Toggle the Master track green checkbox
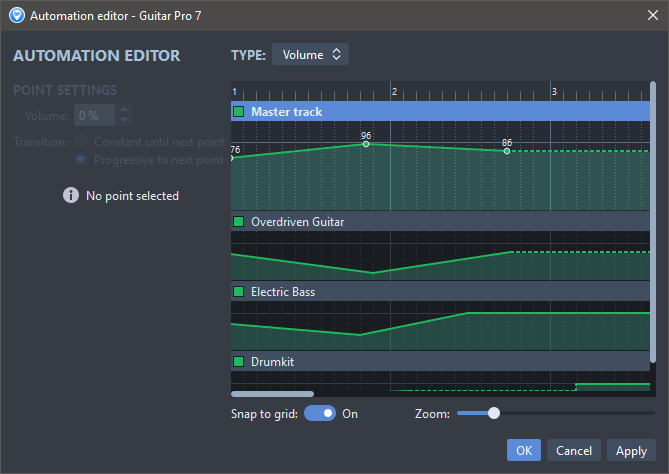This screenshot has height=474, width=669. 239,112
